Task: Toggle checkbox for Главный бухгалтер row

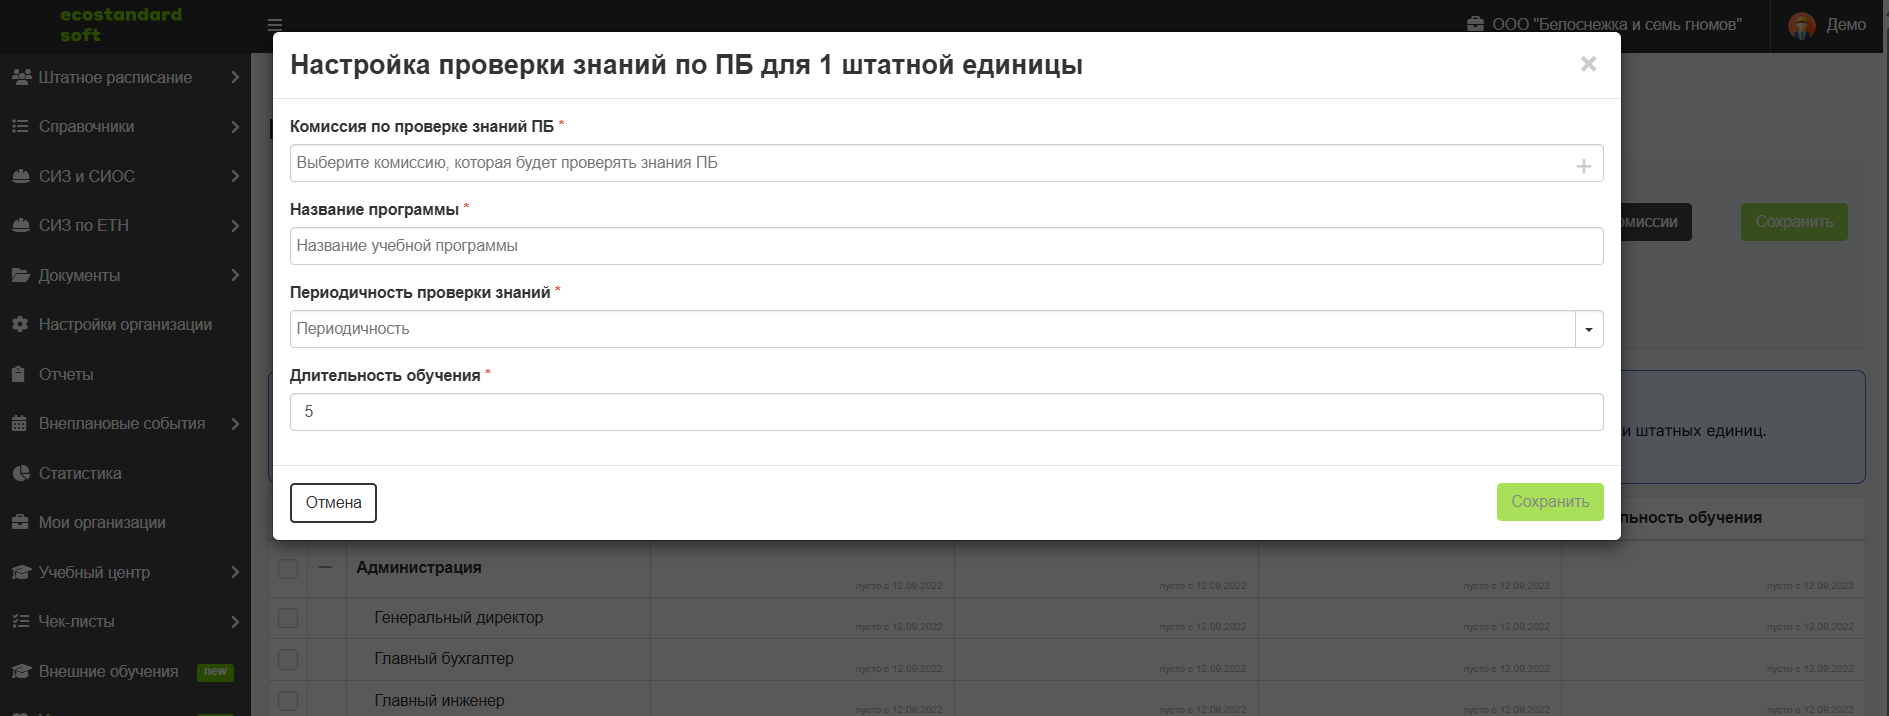Action: [x=288, y=659]
